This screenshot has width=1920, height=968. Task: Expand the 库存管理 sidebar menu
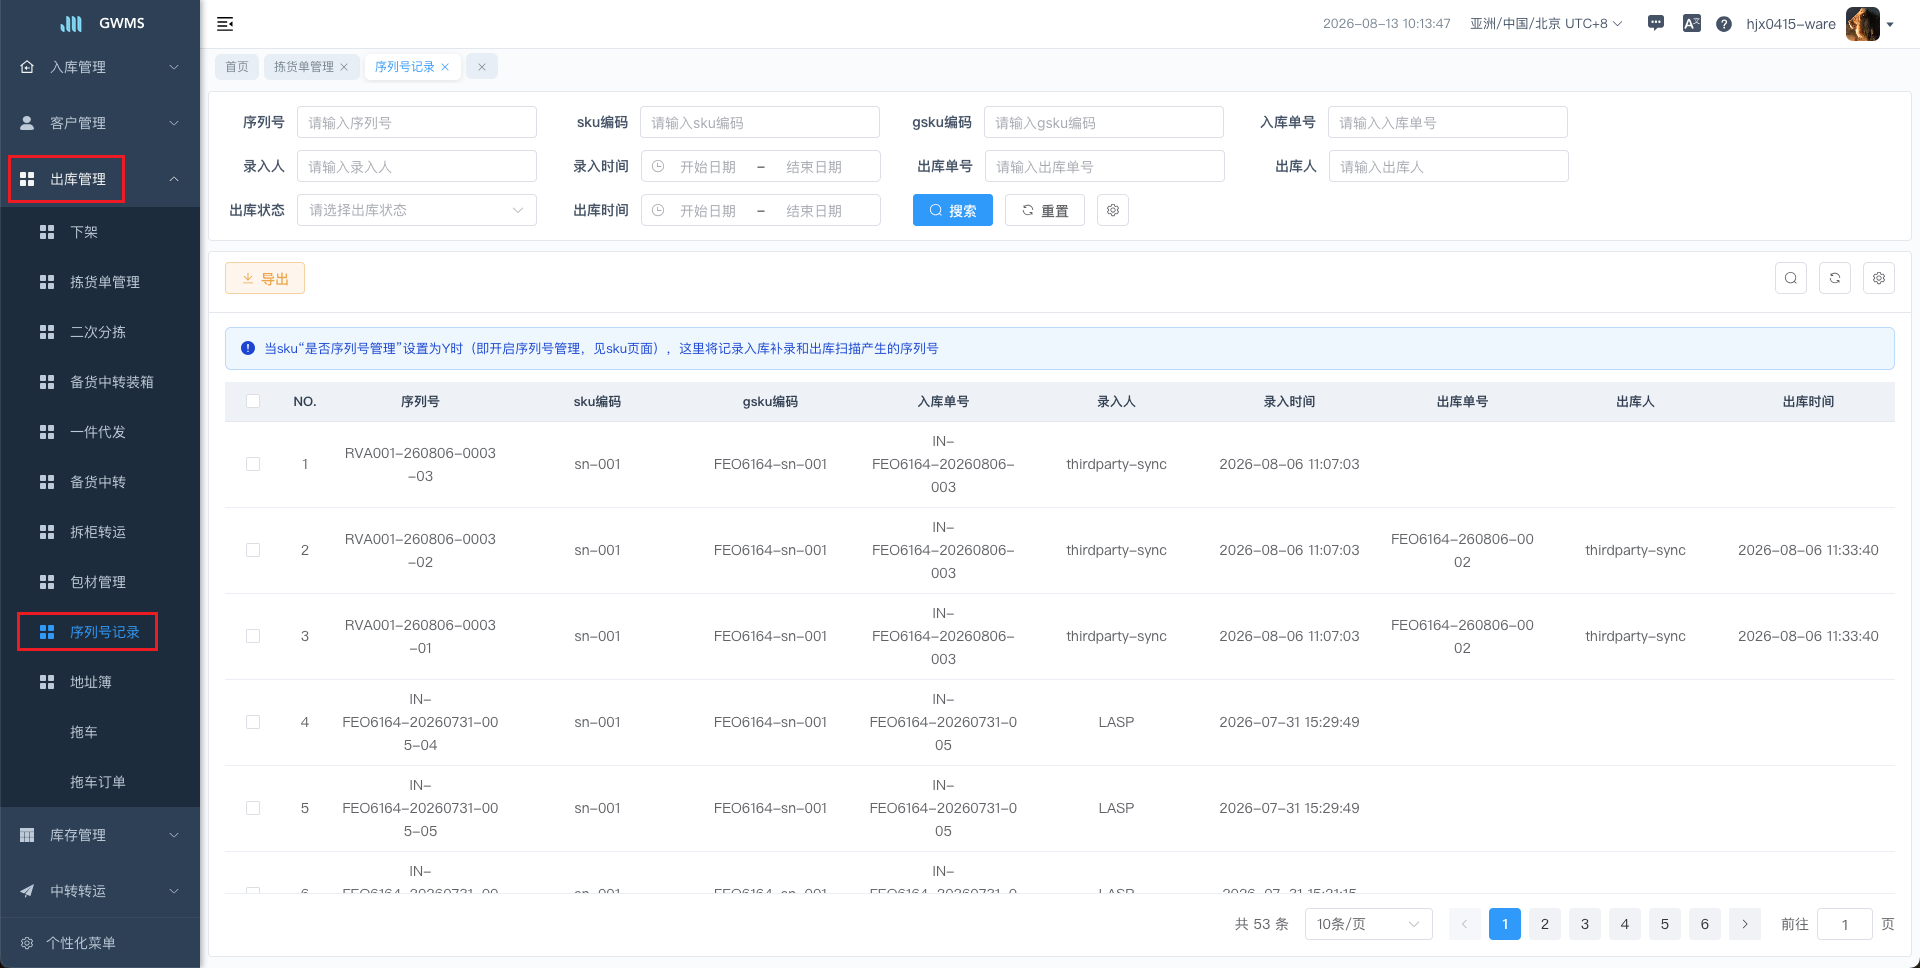[100, 835]
